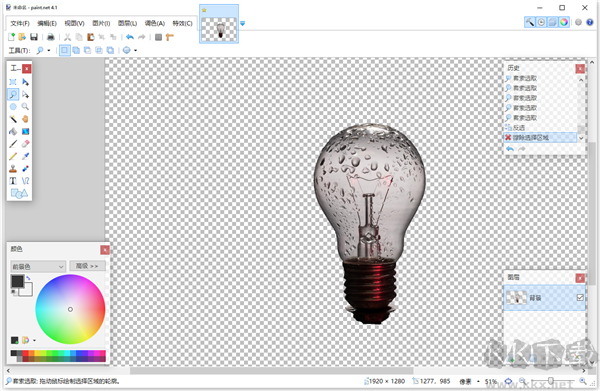The image size is (600, 391).
Task: Expand colors with 高级 >> button
Action: click(87, 266)
